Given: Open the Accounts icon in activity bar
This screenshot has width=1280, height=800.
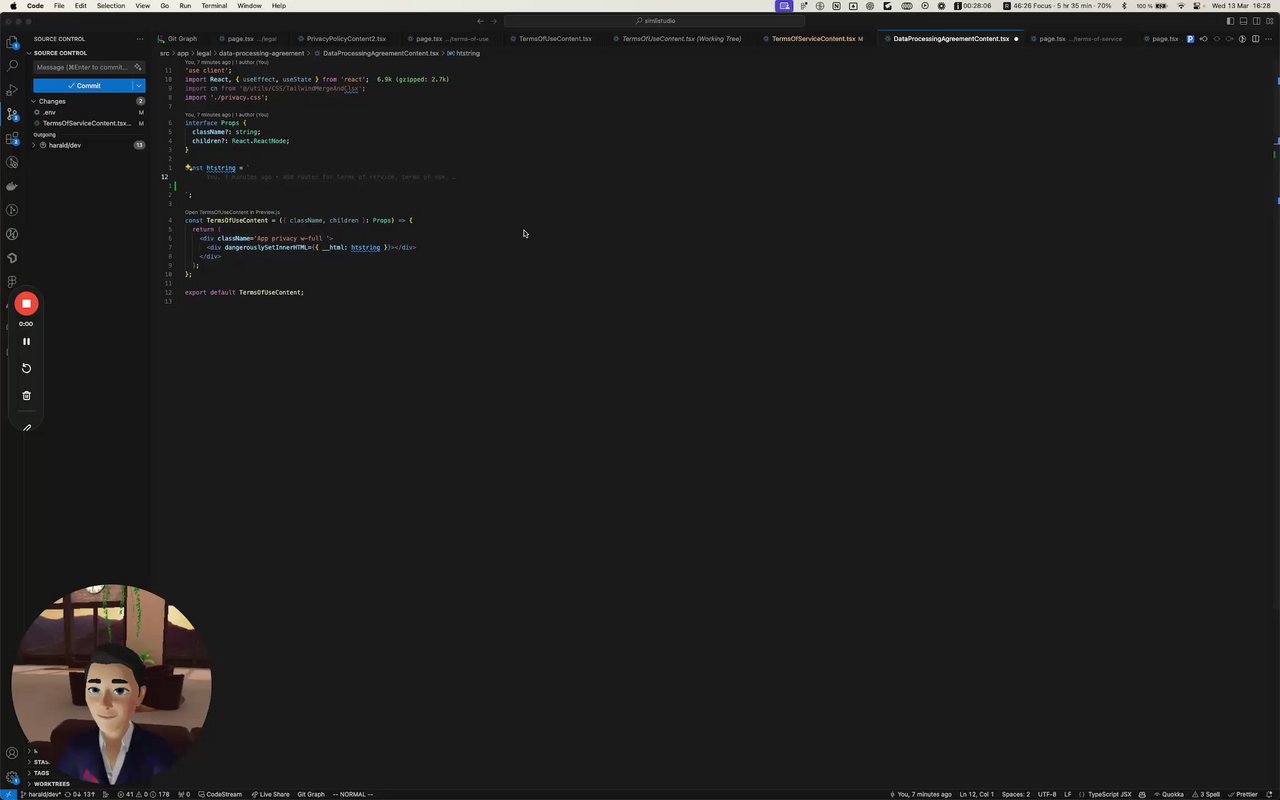Looking at the screenshot, I should [12, 753].
